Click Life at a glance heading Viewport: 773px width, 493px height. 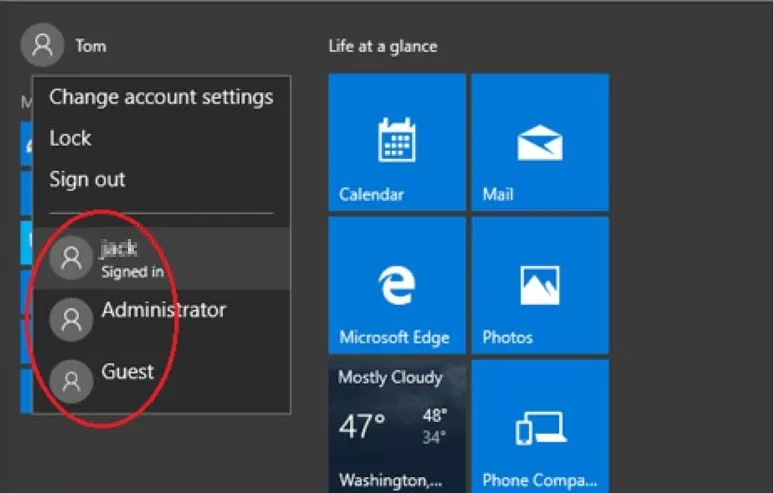point(383,46)
